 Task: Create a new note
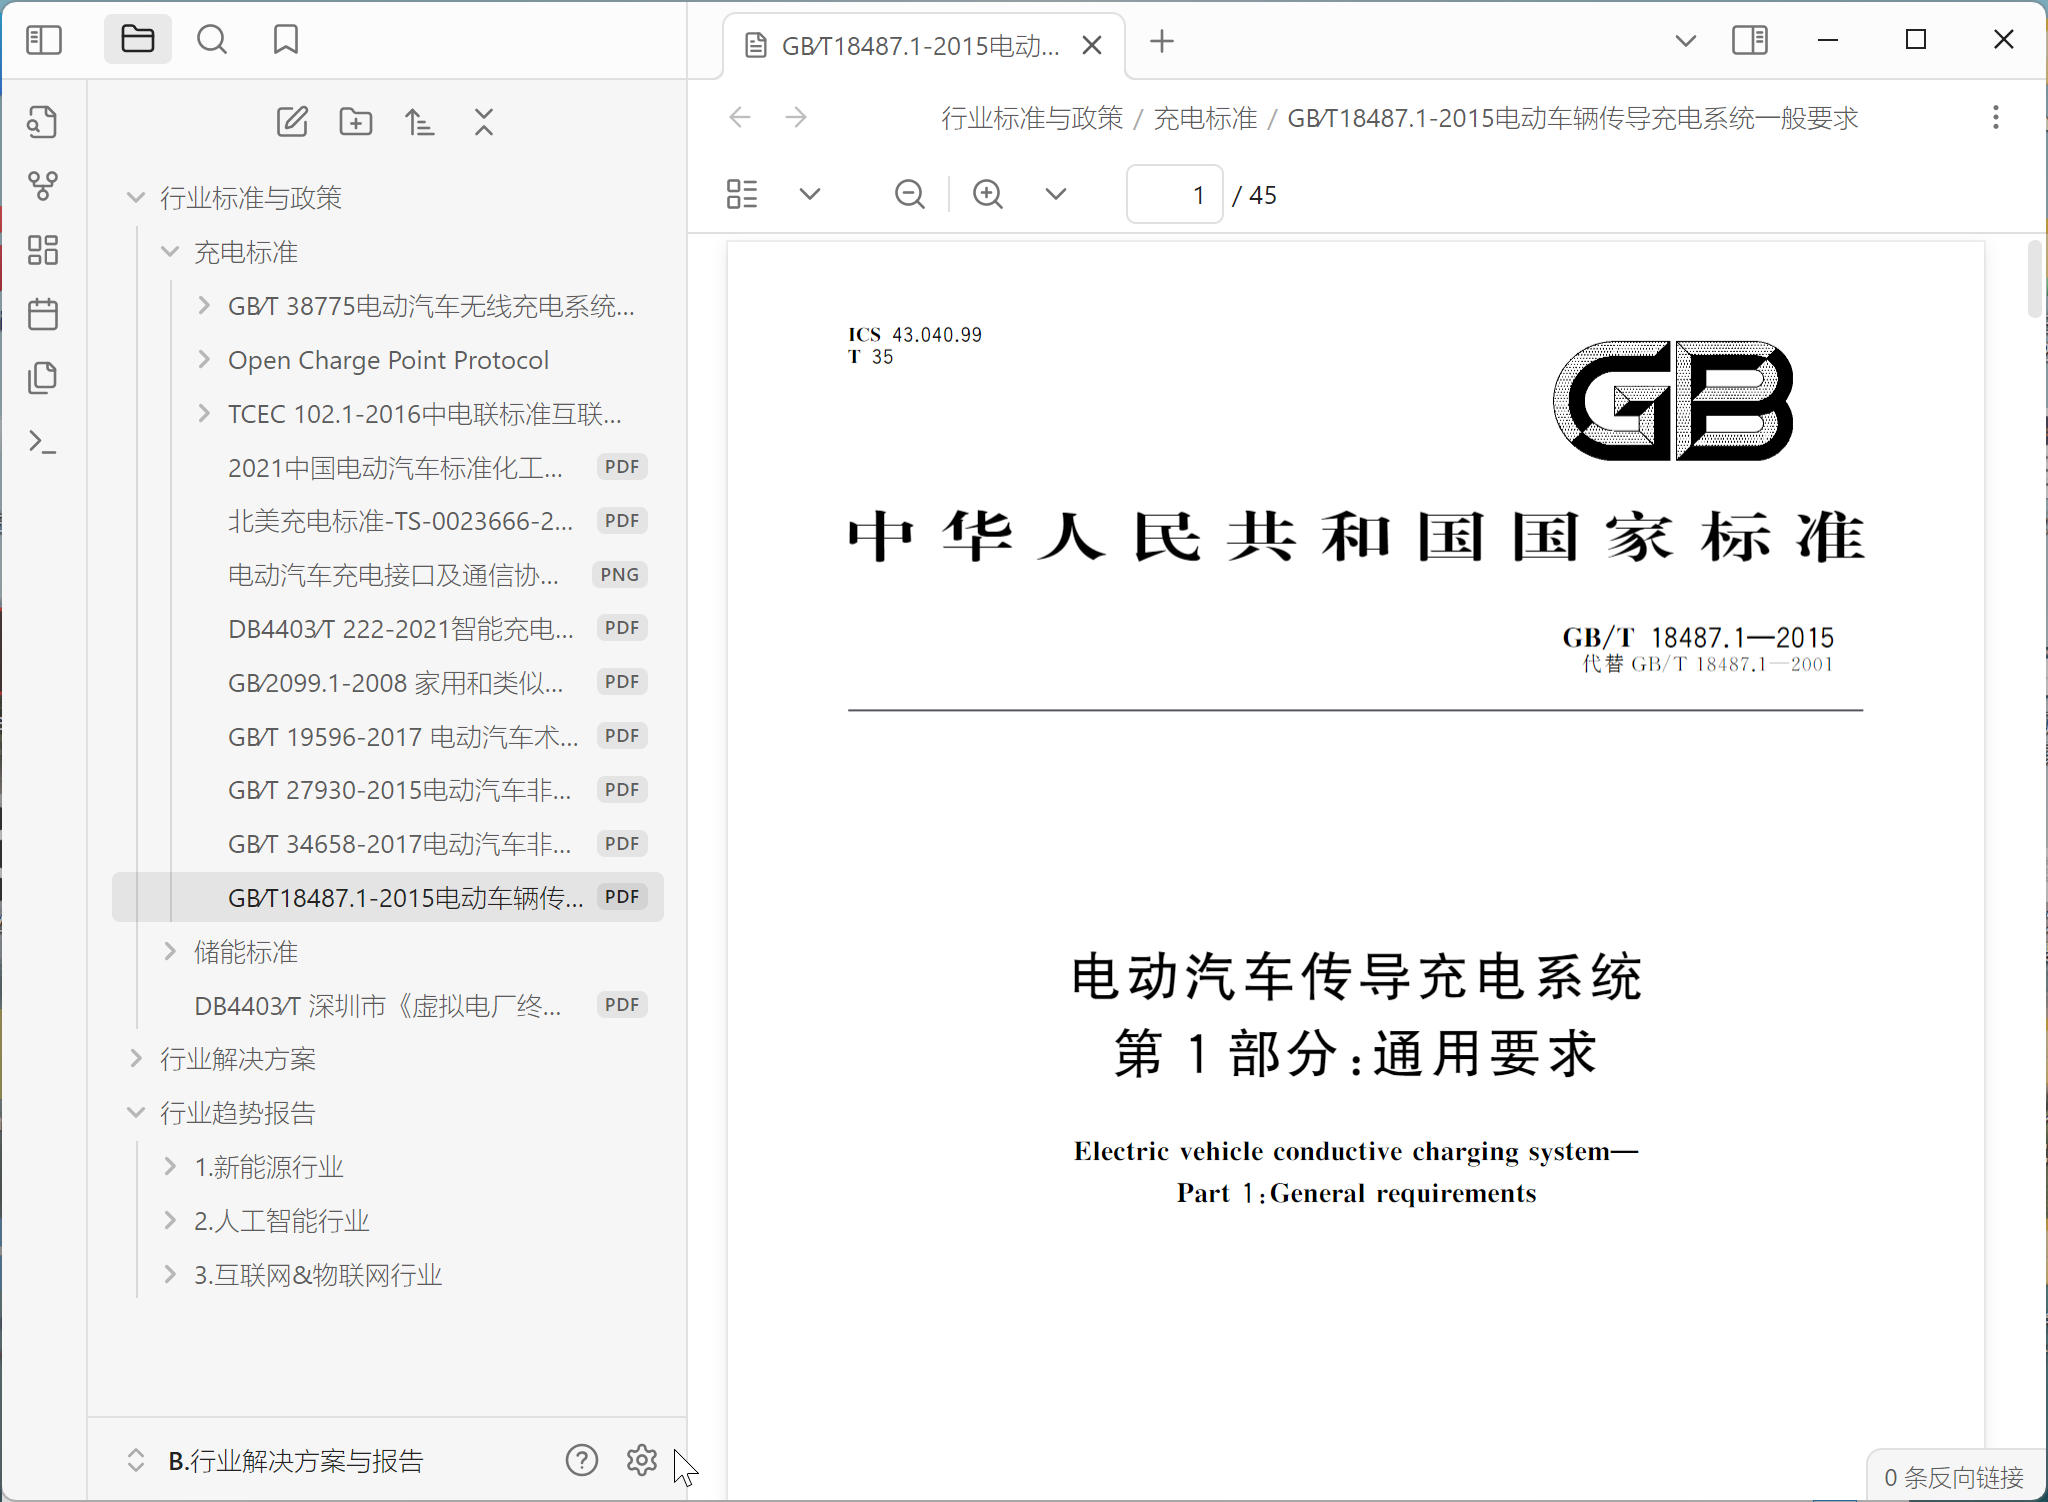click(292, 122)
